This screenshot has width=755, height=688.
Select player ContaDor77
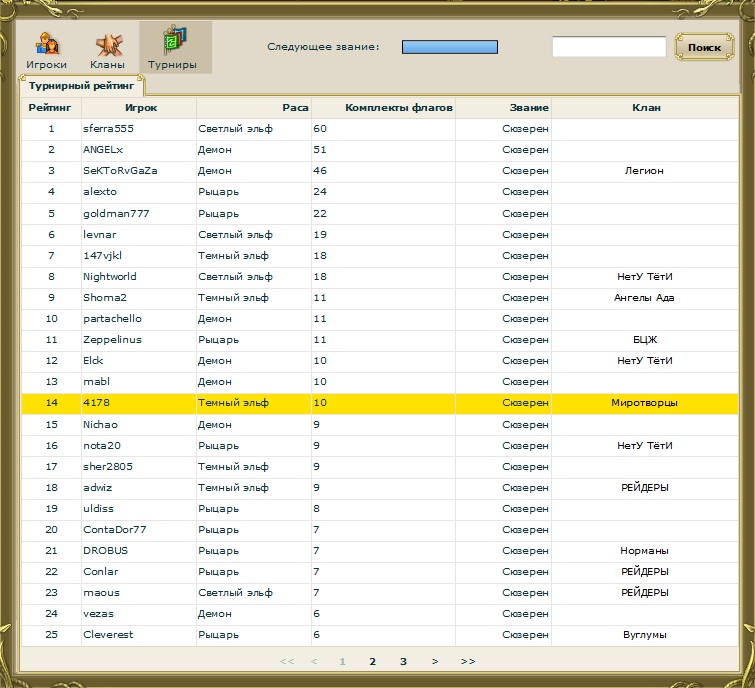pos(115,530)
